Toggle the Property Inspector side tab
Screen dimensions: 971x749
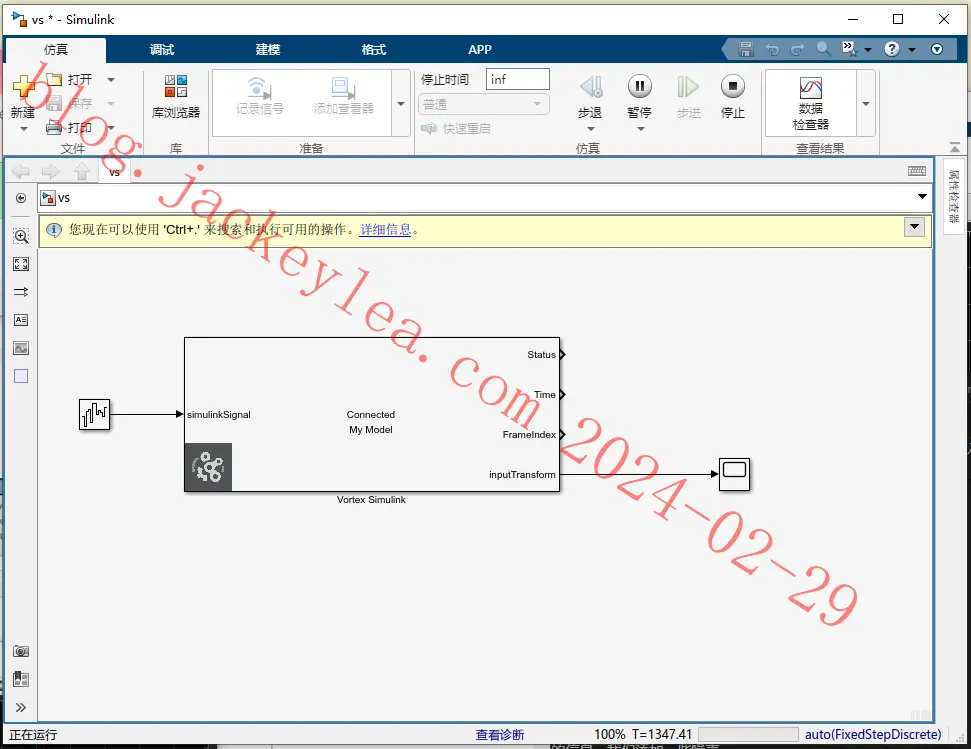coord(954,196)
